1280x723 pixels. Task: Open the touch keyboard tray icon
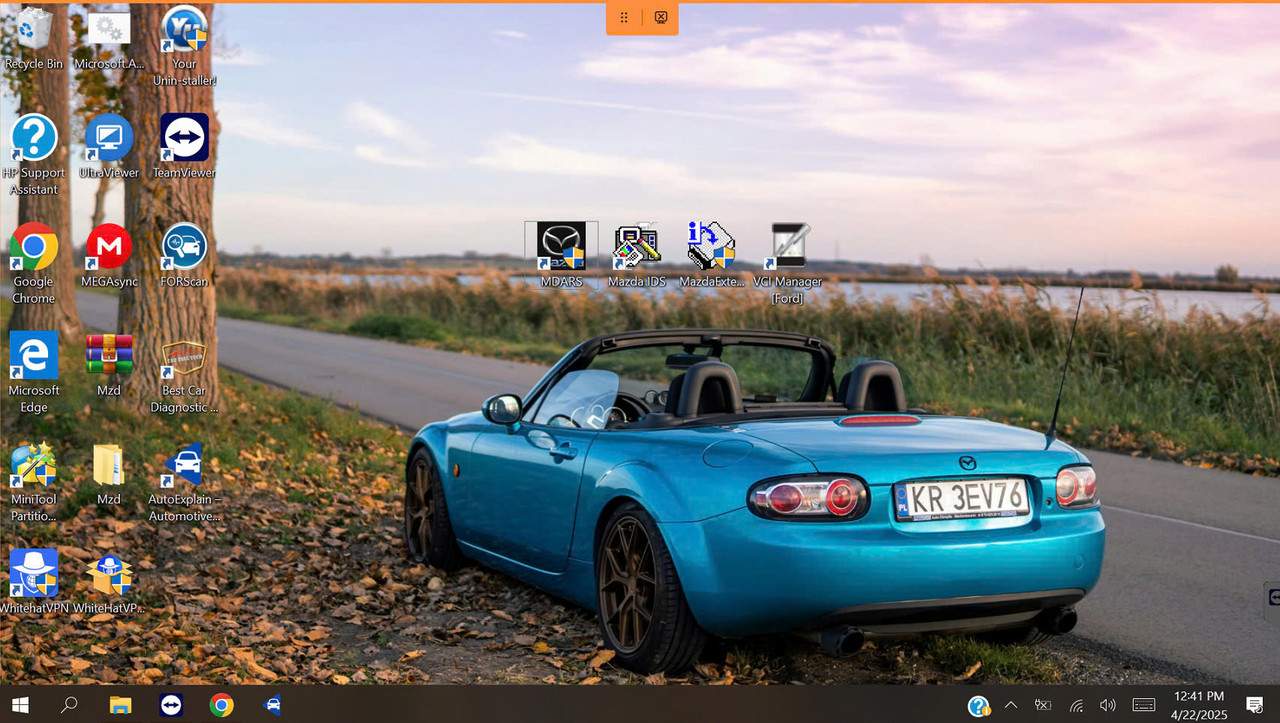pyautogui.click(x=1144, y=705)
